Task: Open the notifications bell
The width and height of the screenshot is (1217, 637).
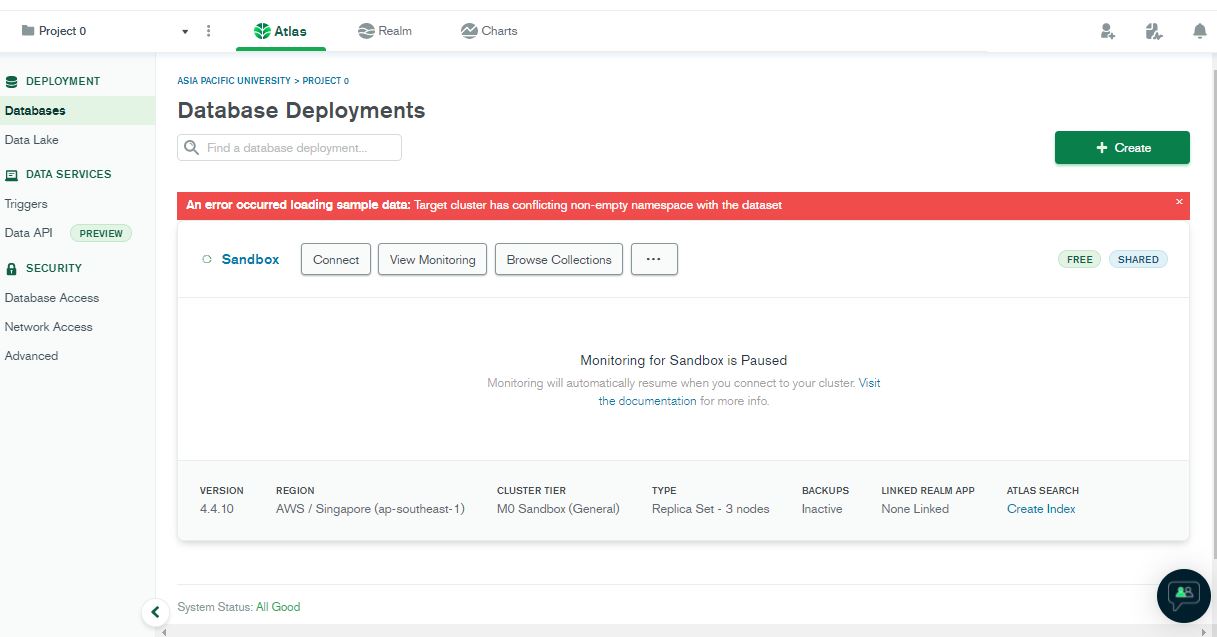Action: coord(1199,31)
